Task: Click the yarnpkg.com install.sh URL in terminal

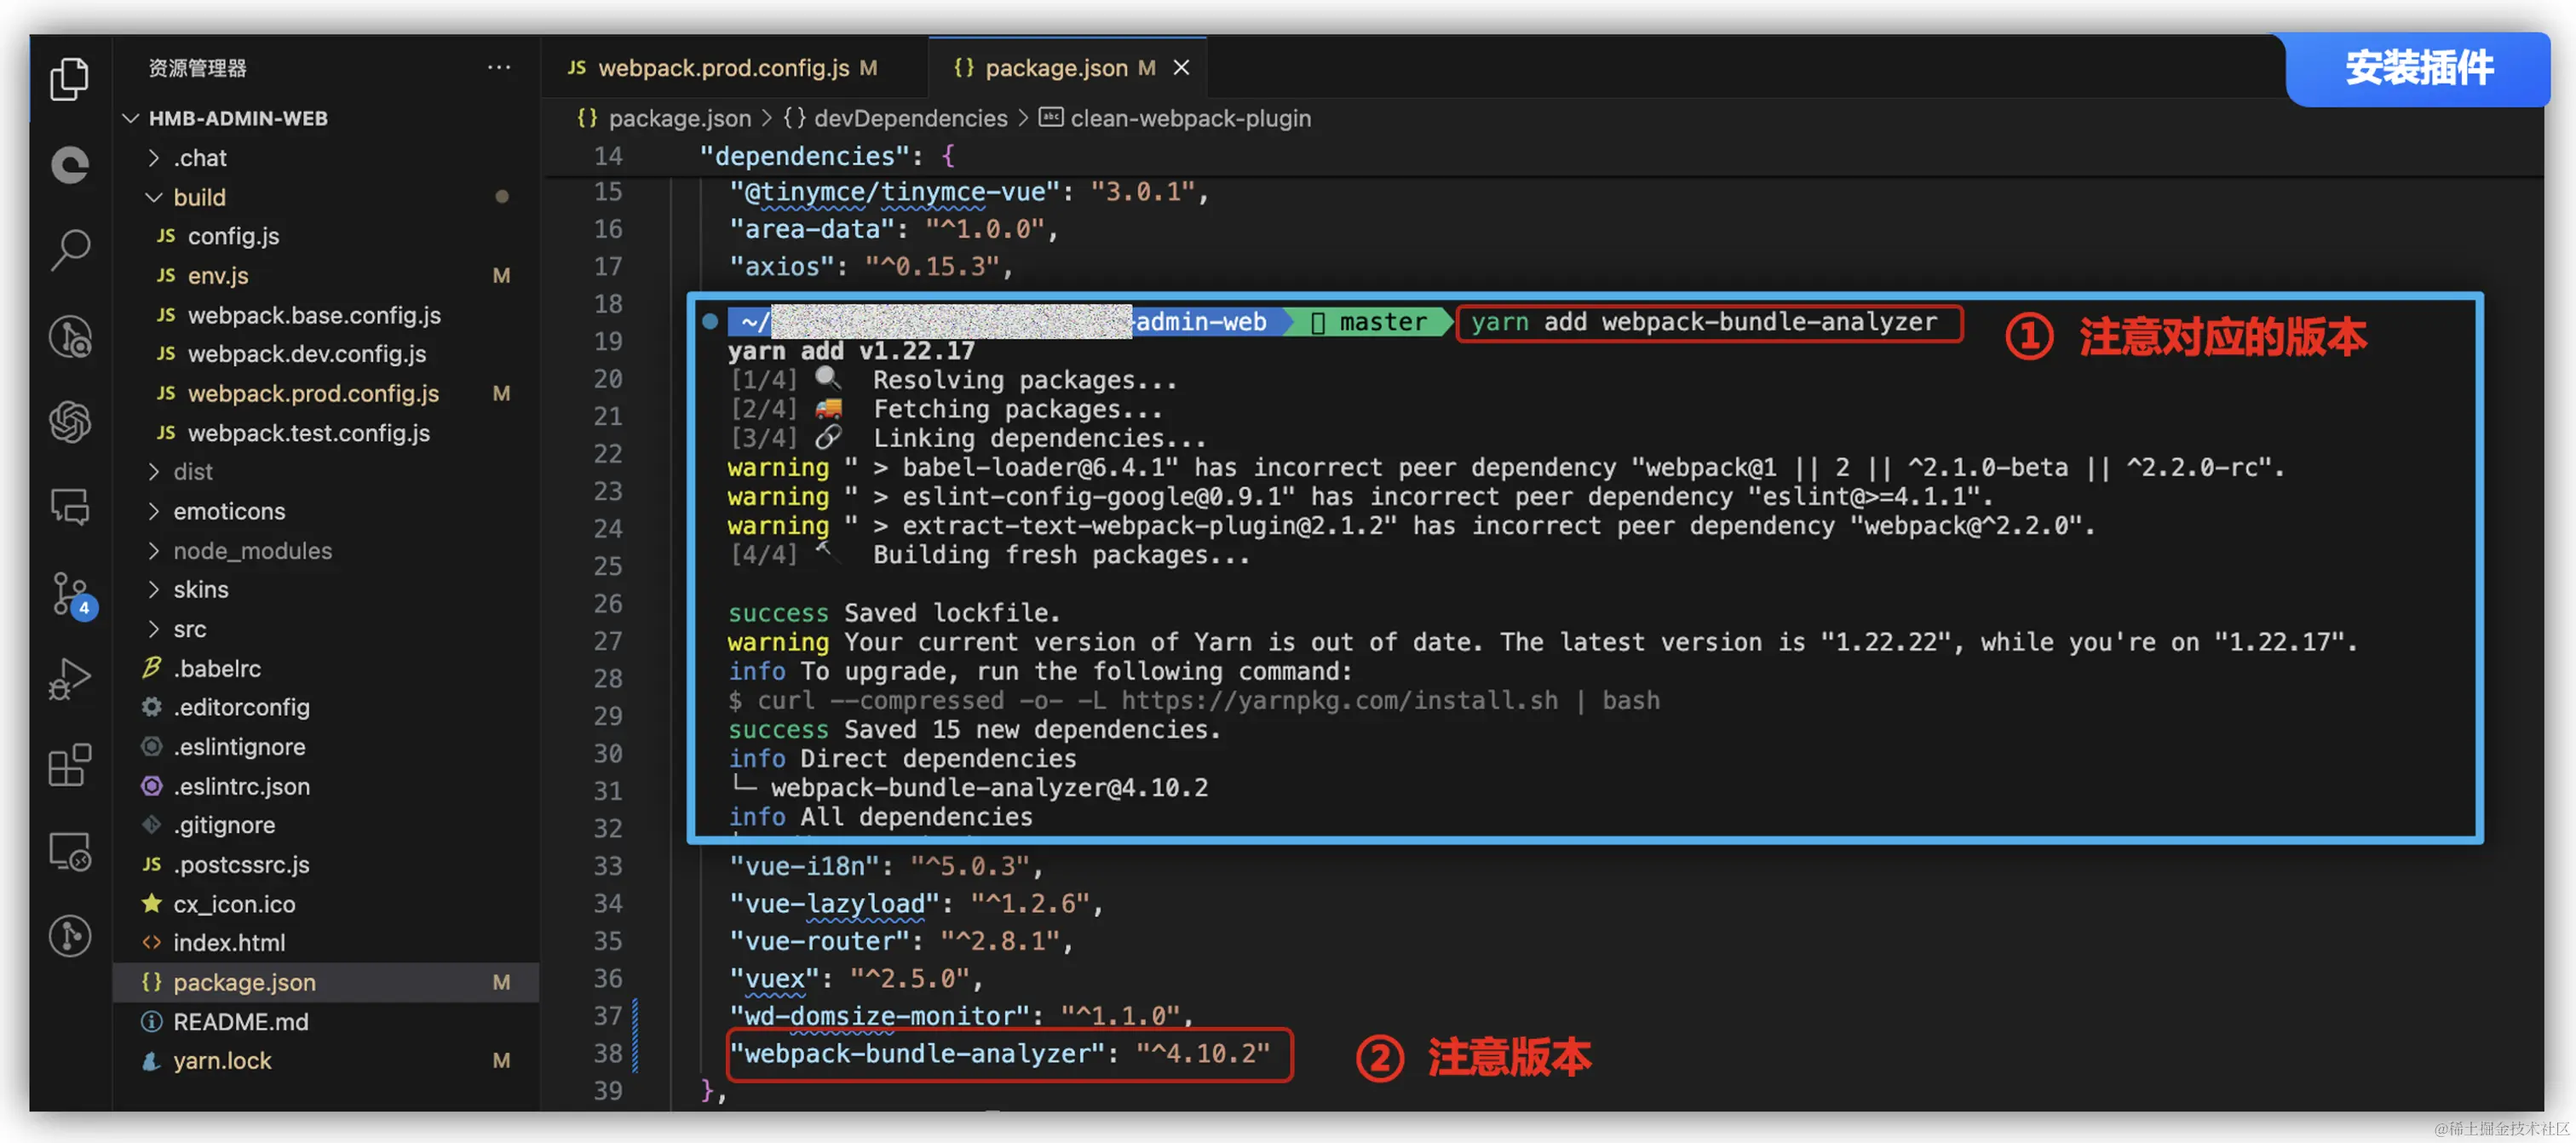Action: click(1340, 701)
